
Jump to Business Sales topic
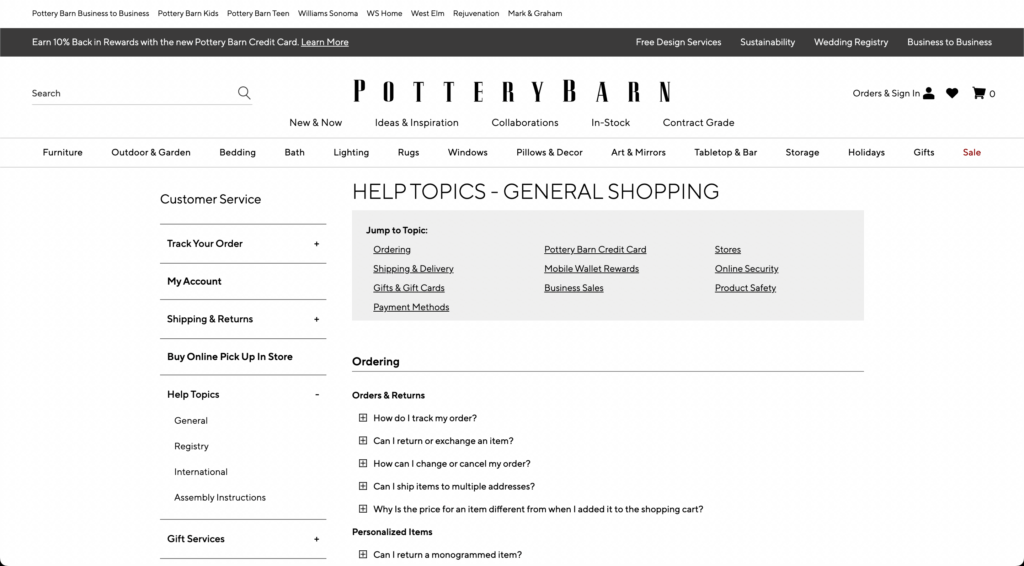[x=574, y=288]
